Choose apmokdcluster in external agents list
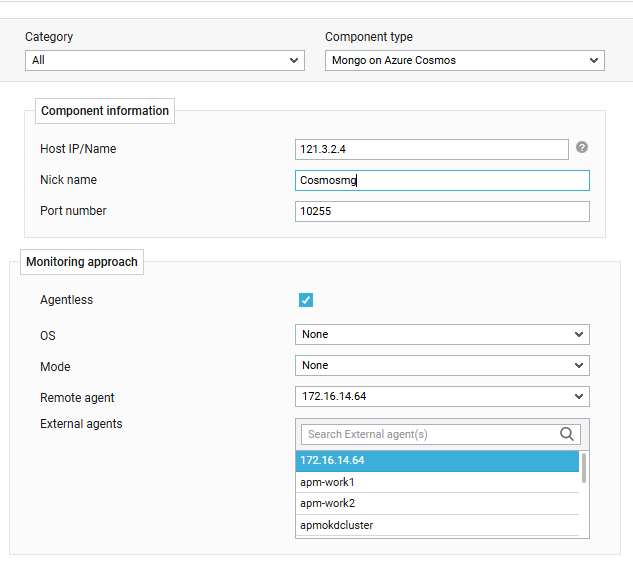The height and width of the screenshot is (581, 633). coord(437,525)
